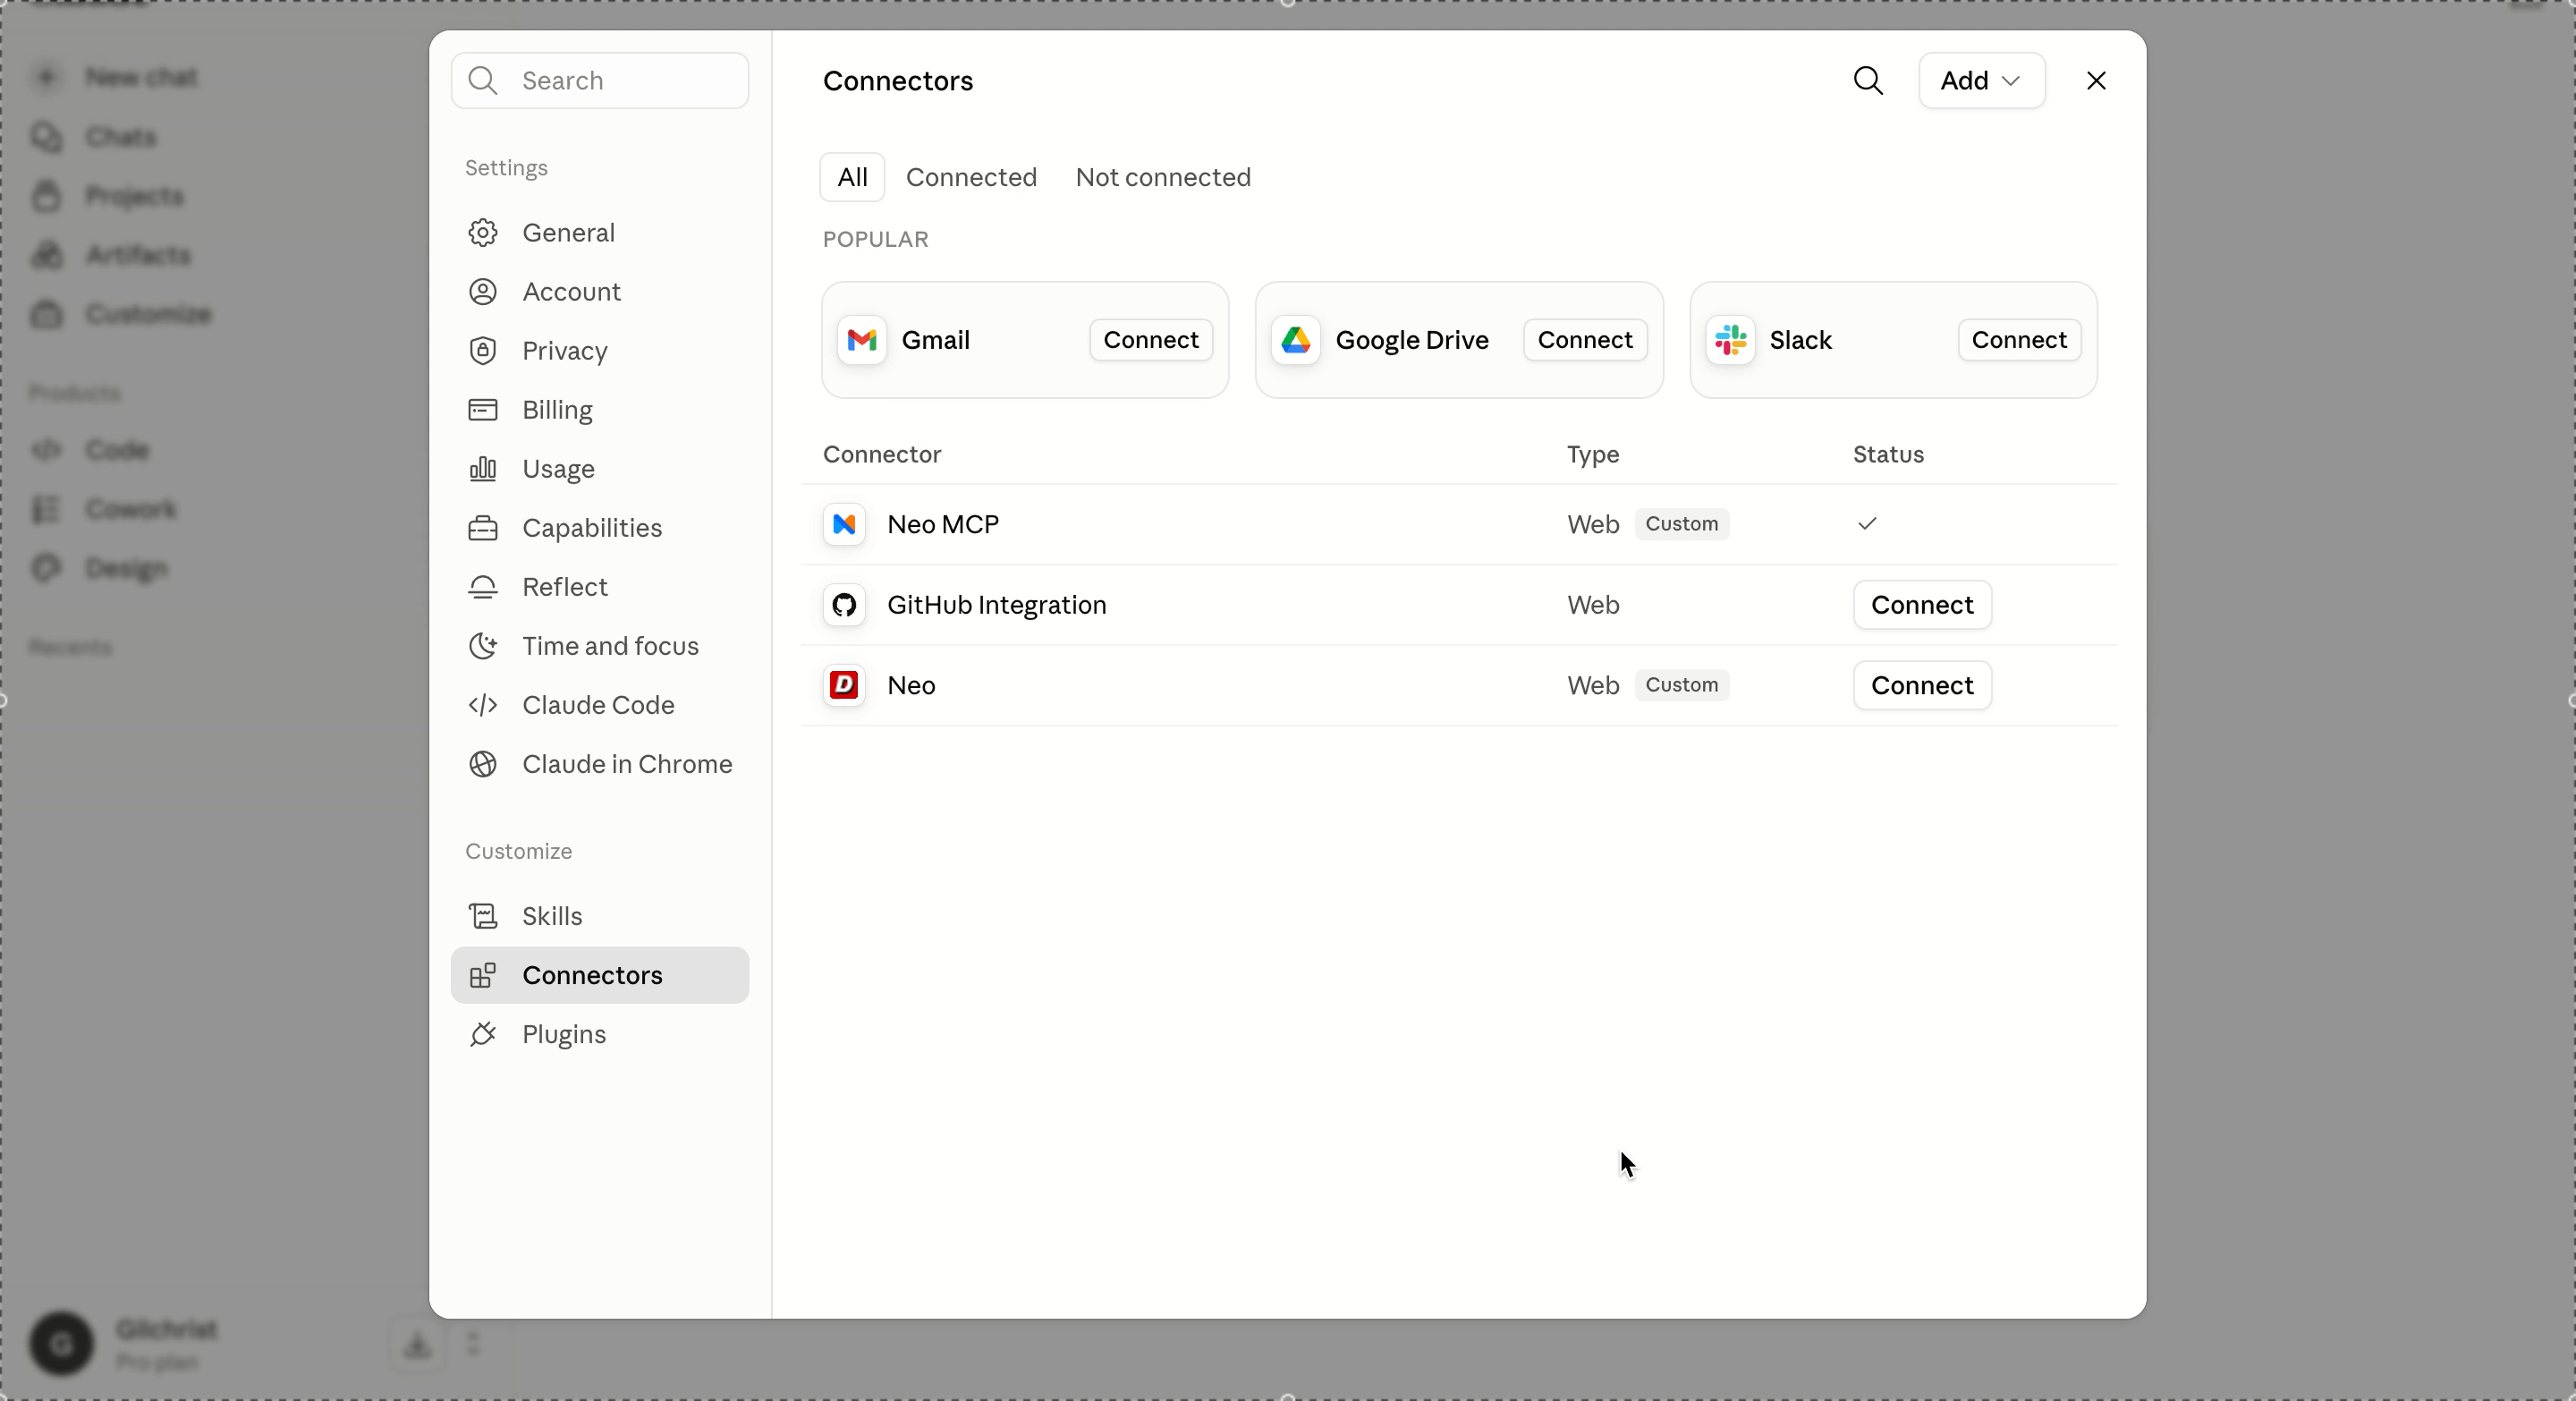Open Billing settings
Screen dimensions: 2576x1401
[600, 409]
